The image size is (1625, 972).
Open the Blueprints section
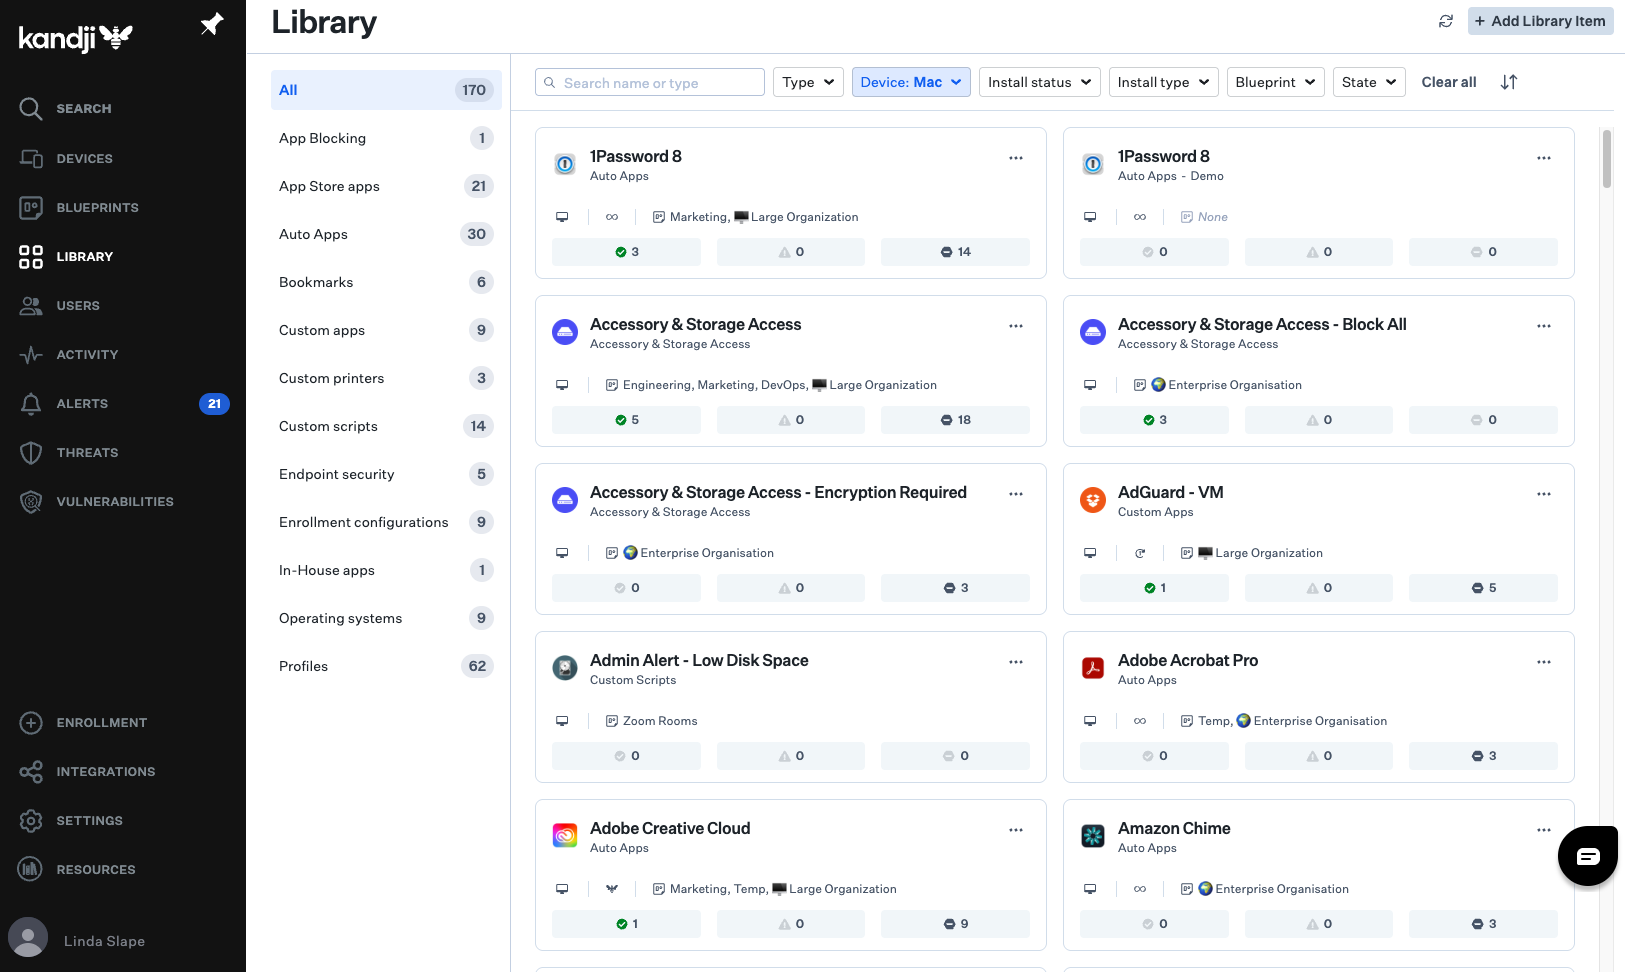[79, 207]
